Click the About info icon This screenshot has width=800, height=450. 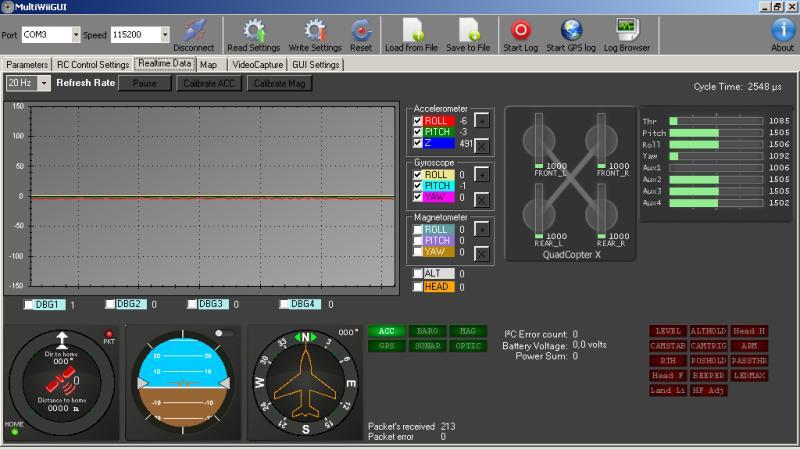point(782,31)
